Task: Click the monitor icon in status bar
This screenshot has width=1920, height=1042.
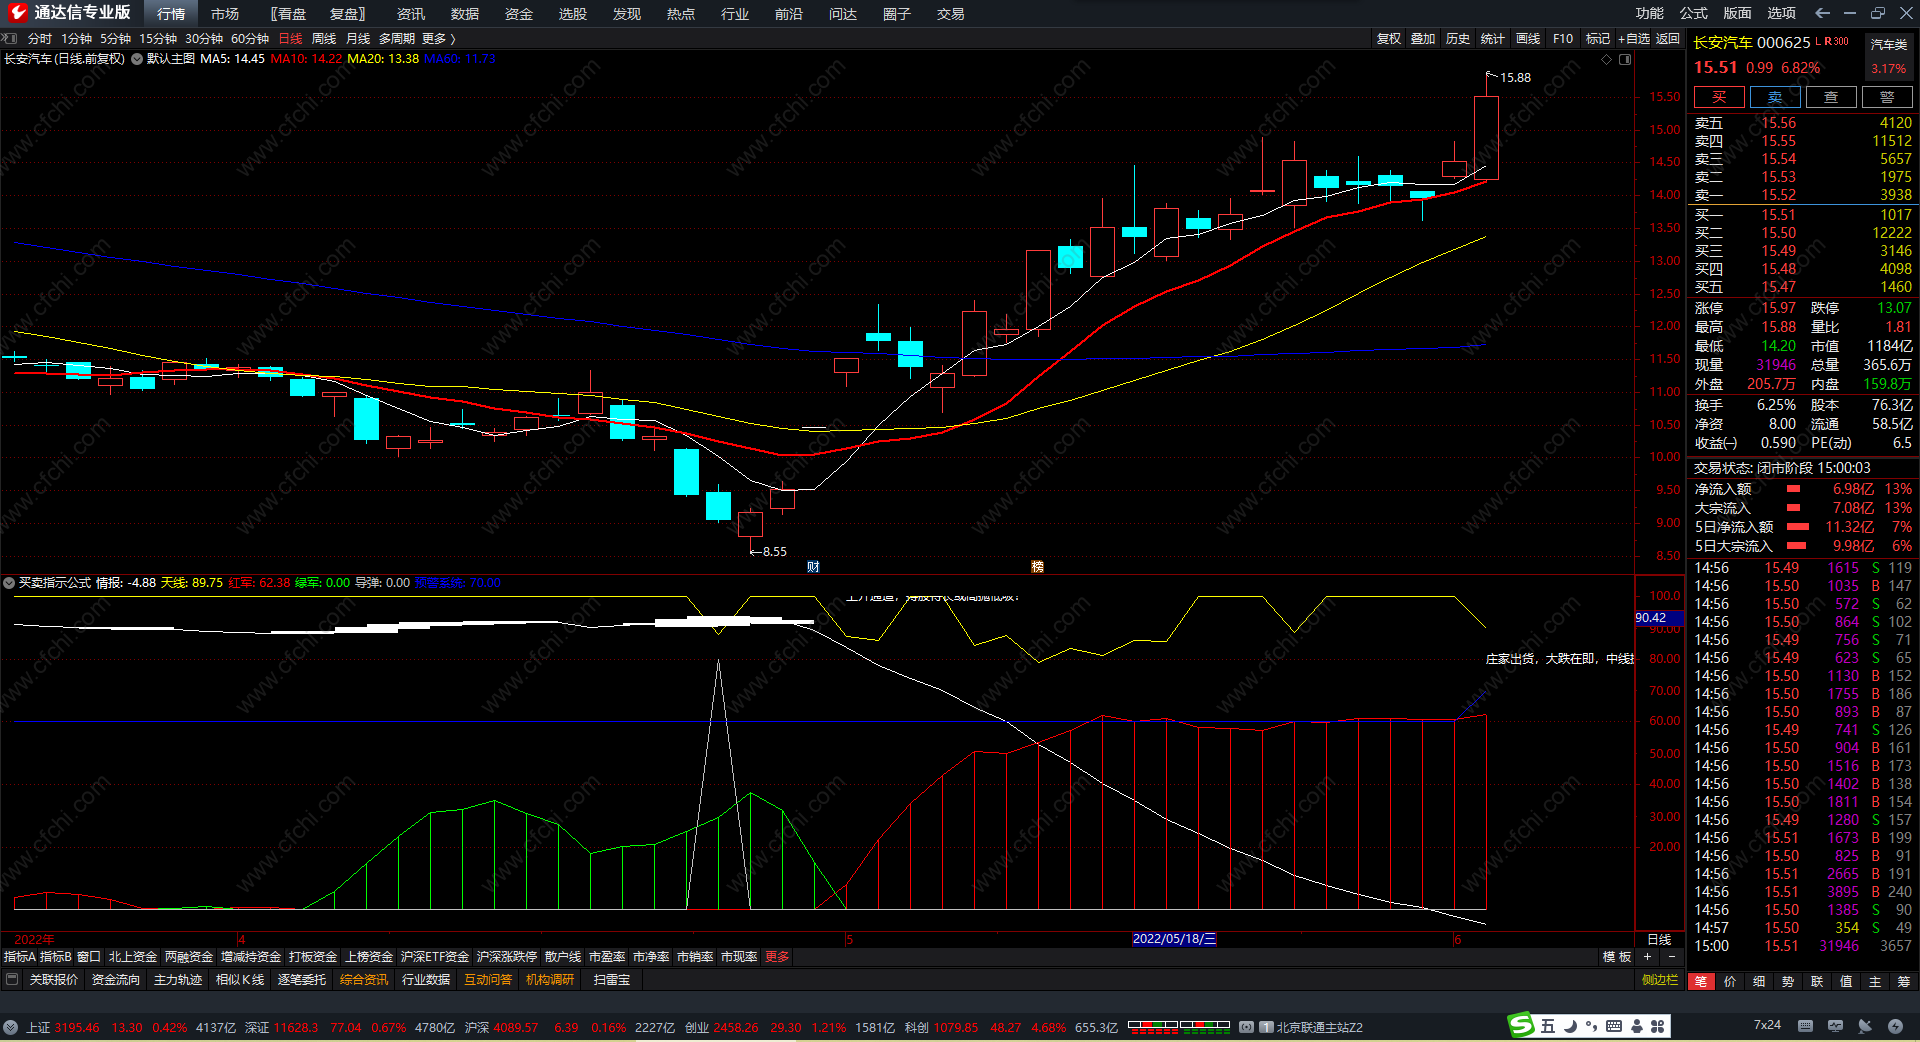Action: (x=1835, y=1026)
